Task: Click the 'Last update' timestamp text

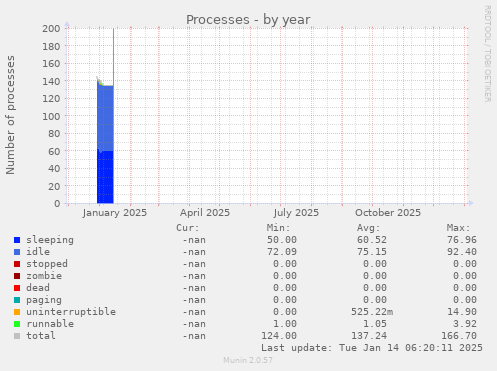Action: coord(372,348)
